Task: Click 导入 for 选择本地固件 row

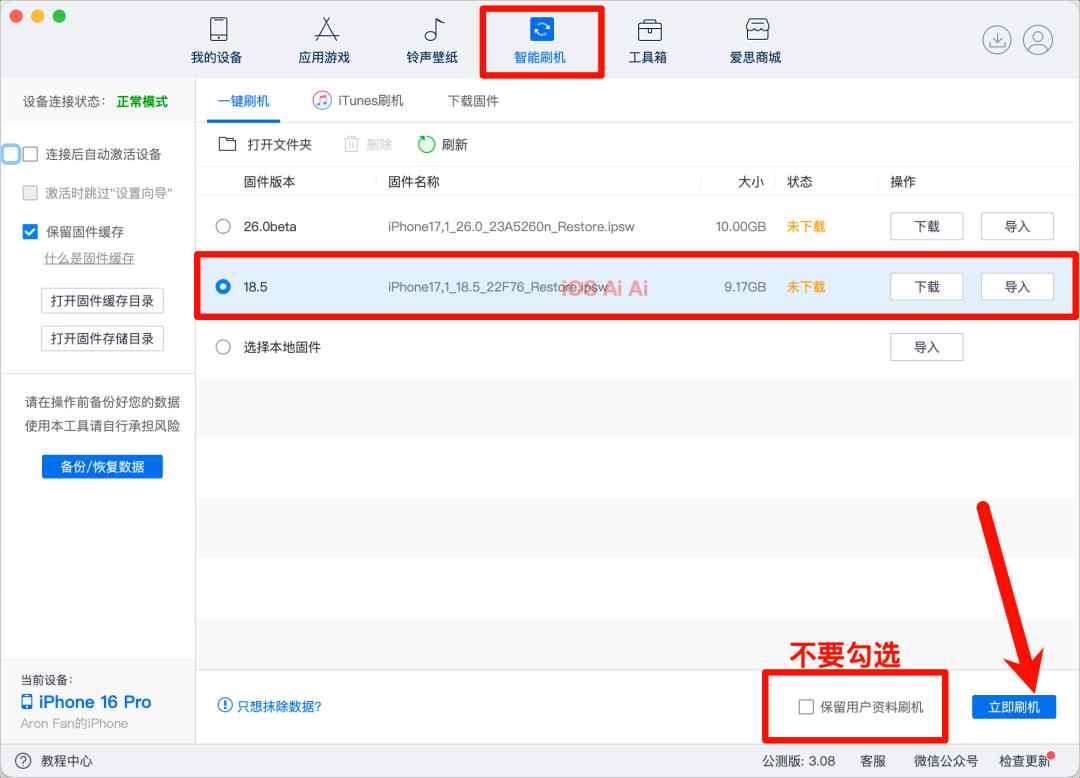Action: click(x=926, y=347)
